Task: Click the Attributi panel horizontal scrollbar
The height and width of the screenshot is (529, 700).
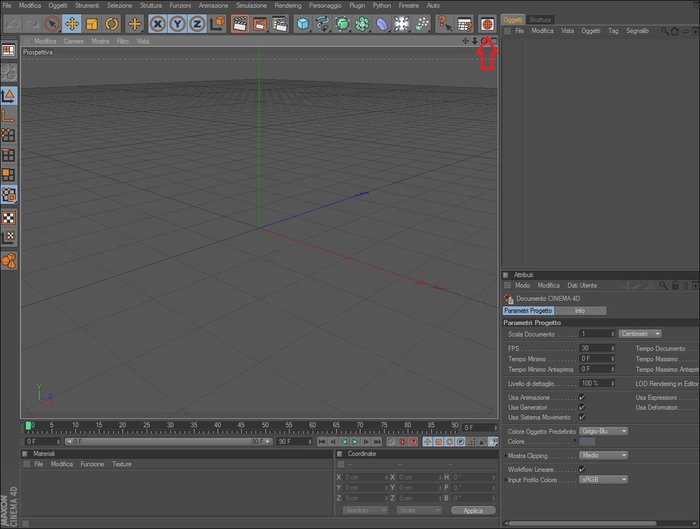Action: point(583,523)
